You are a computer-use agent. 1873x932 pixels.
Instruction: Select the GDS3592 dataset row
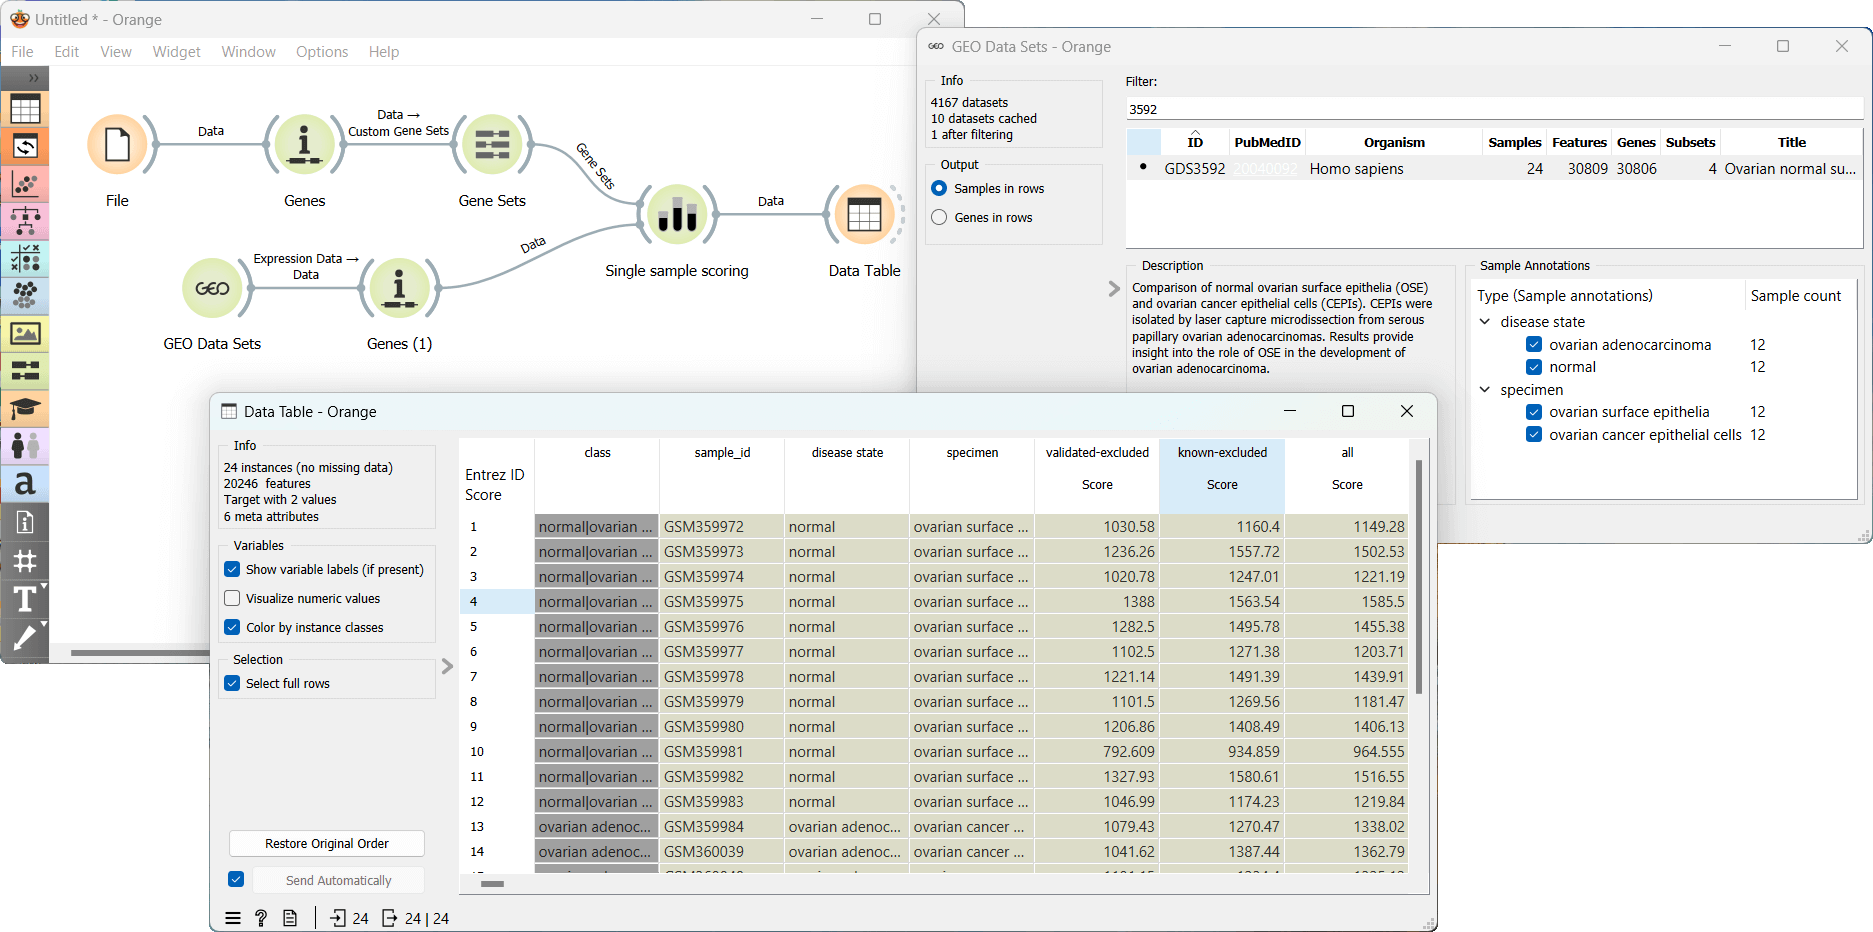[x=1494, y=168]
